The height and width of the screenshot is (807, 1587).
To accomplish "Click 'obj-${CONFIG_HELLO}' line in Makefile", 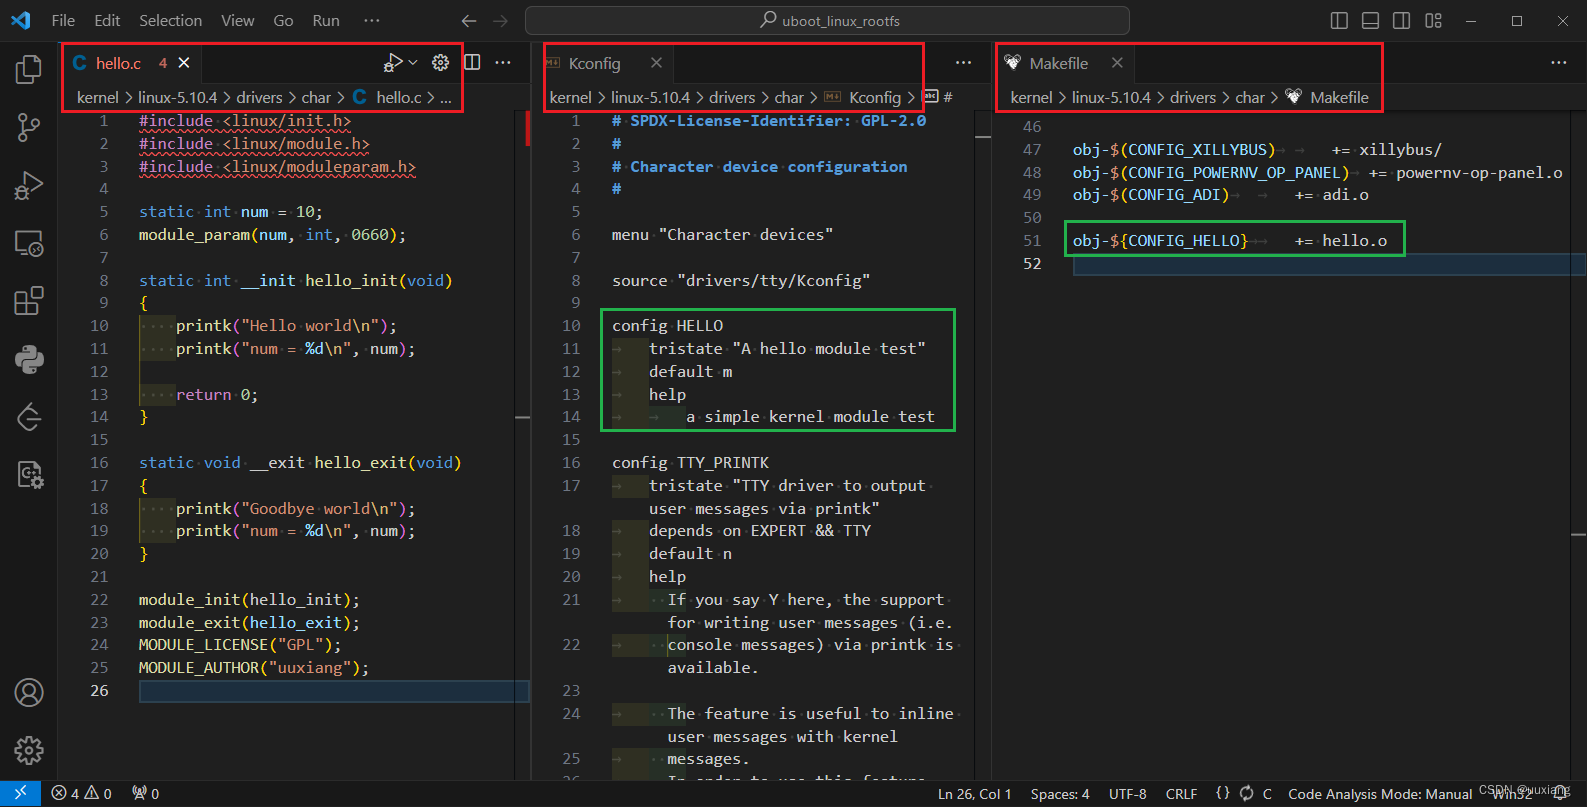I will click(x=1230, y=241).
